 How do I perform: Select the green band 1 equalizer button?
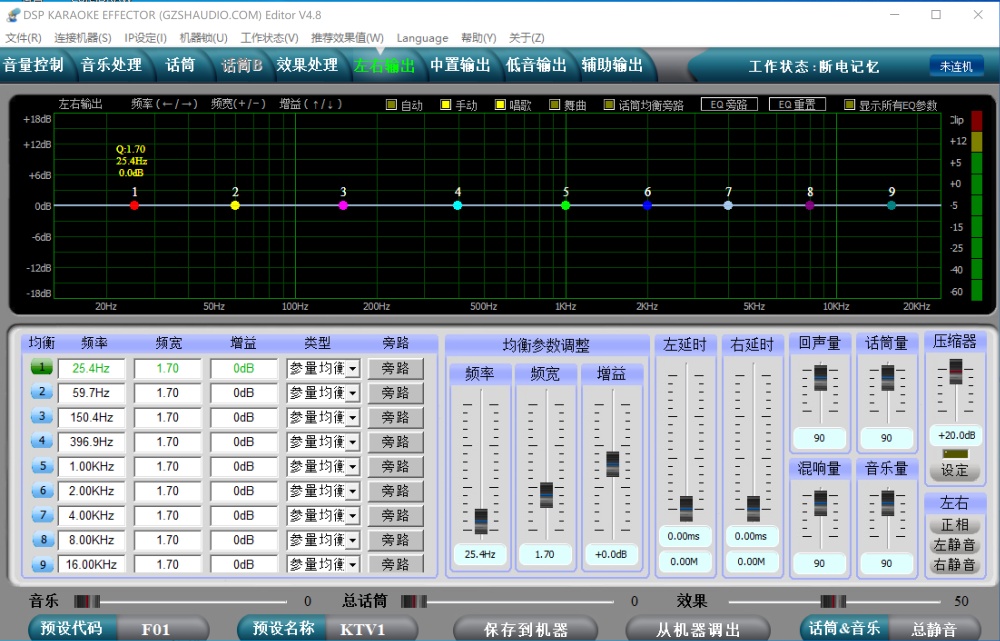pyautogui.click(x=41, y=368)
